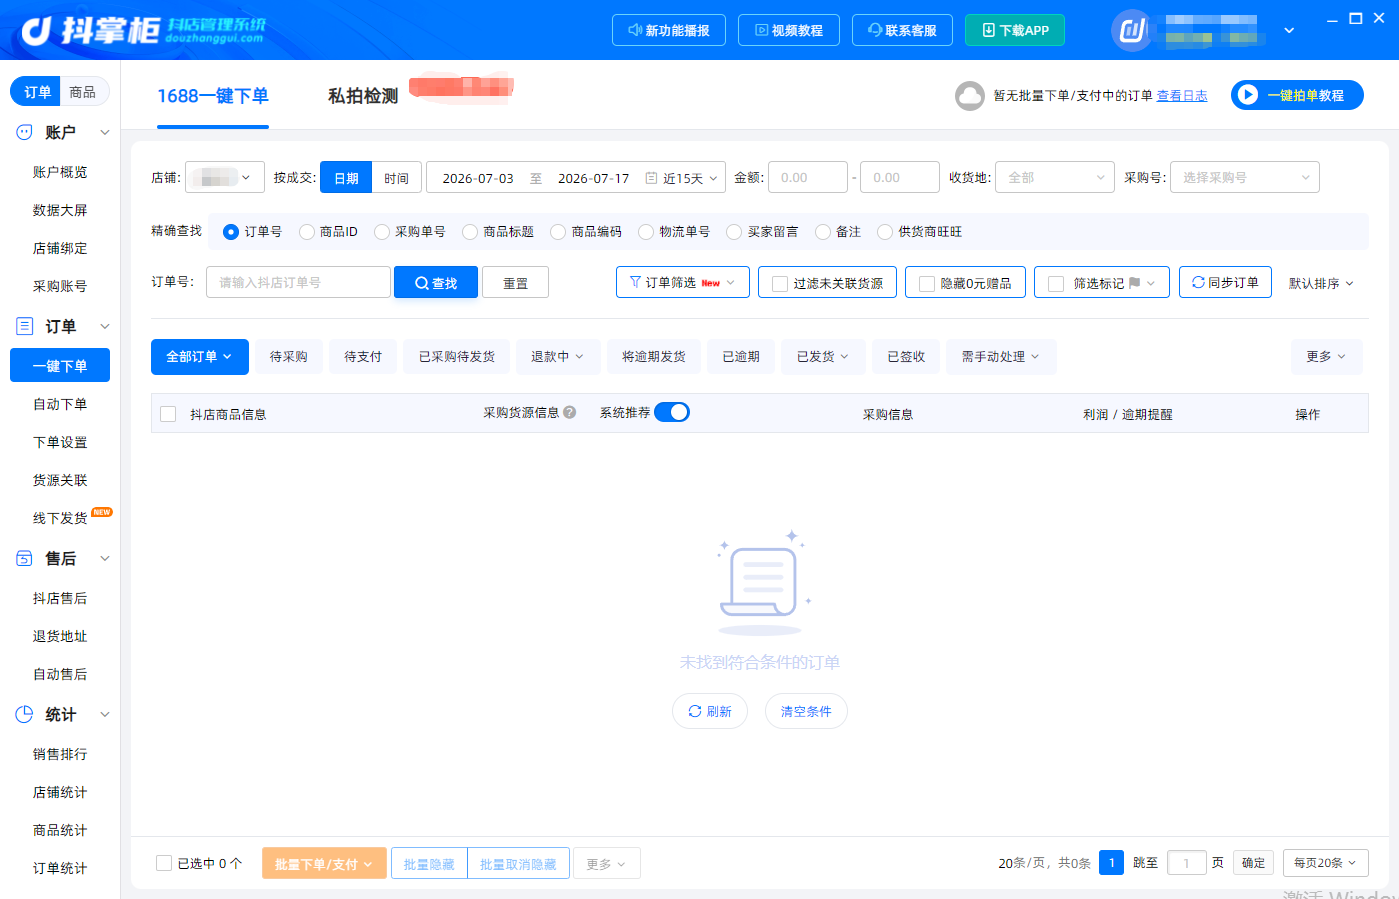Open the 默认排序 sort dropdown
Viewport: 1399px width, 899px height.
pos(1321,283)
